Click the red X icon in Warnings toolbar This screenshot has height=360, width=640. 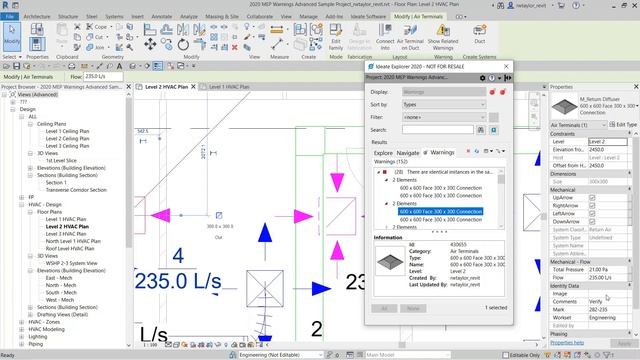[468, 151]
